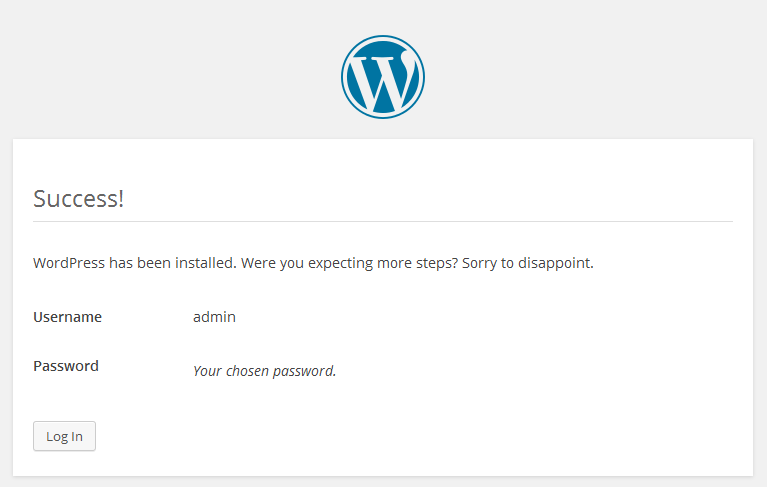Click the divider line under Success heading
The width and height of the screenshot is (767, 487).
coord(383,221)
